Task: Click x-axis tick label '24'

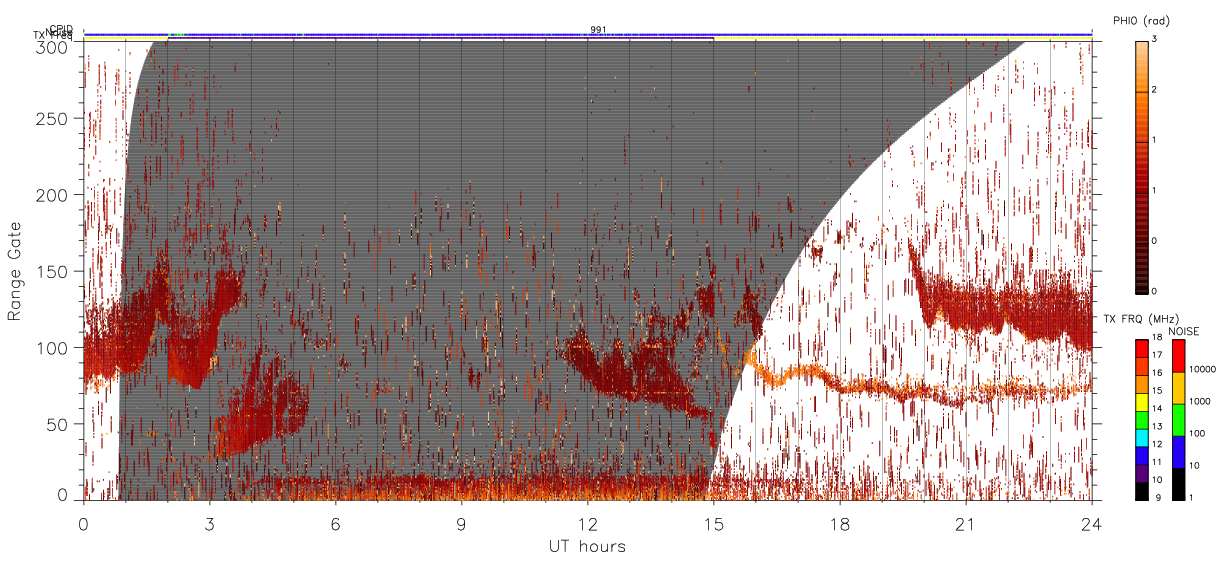Action: coord(1091,523)
